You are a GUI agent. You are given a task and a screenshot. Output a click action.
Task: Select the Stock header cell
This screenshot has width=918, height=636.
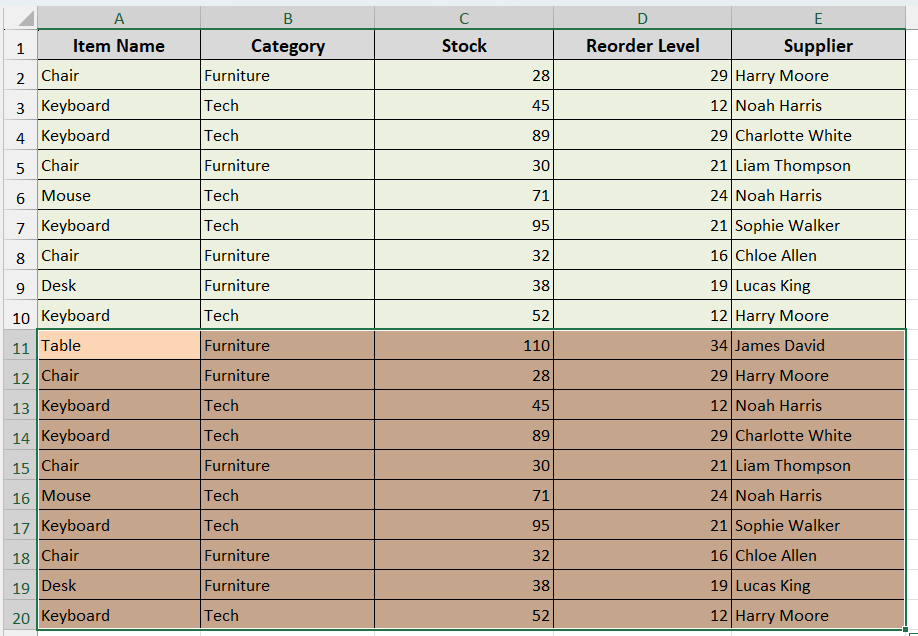(x=464, y=46)
